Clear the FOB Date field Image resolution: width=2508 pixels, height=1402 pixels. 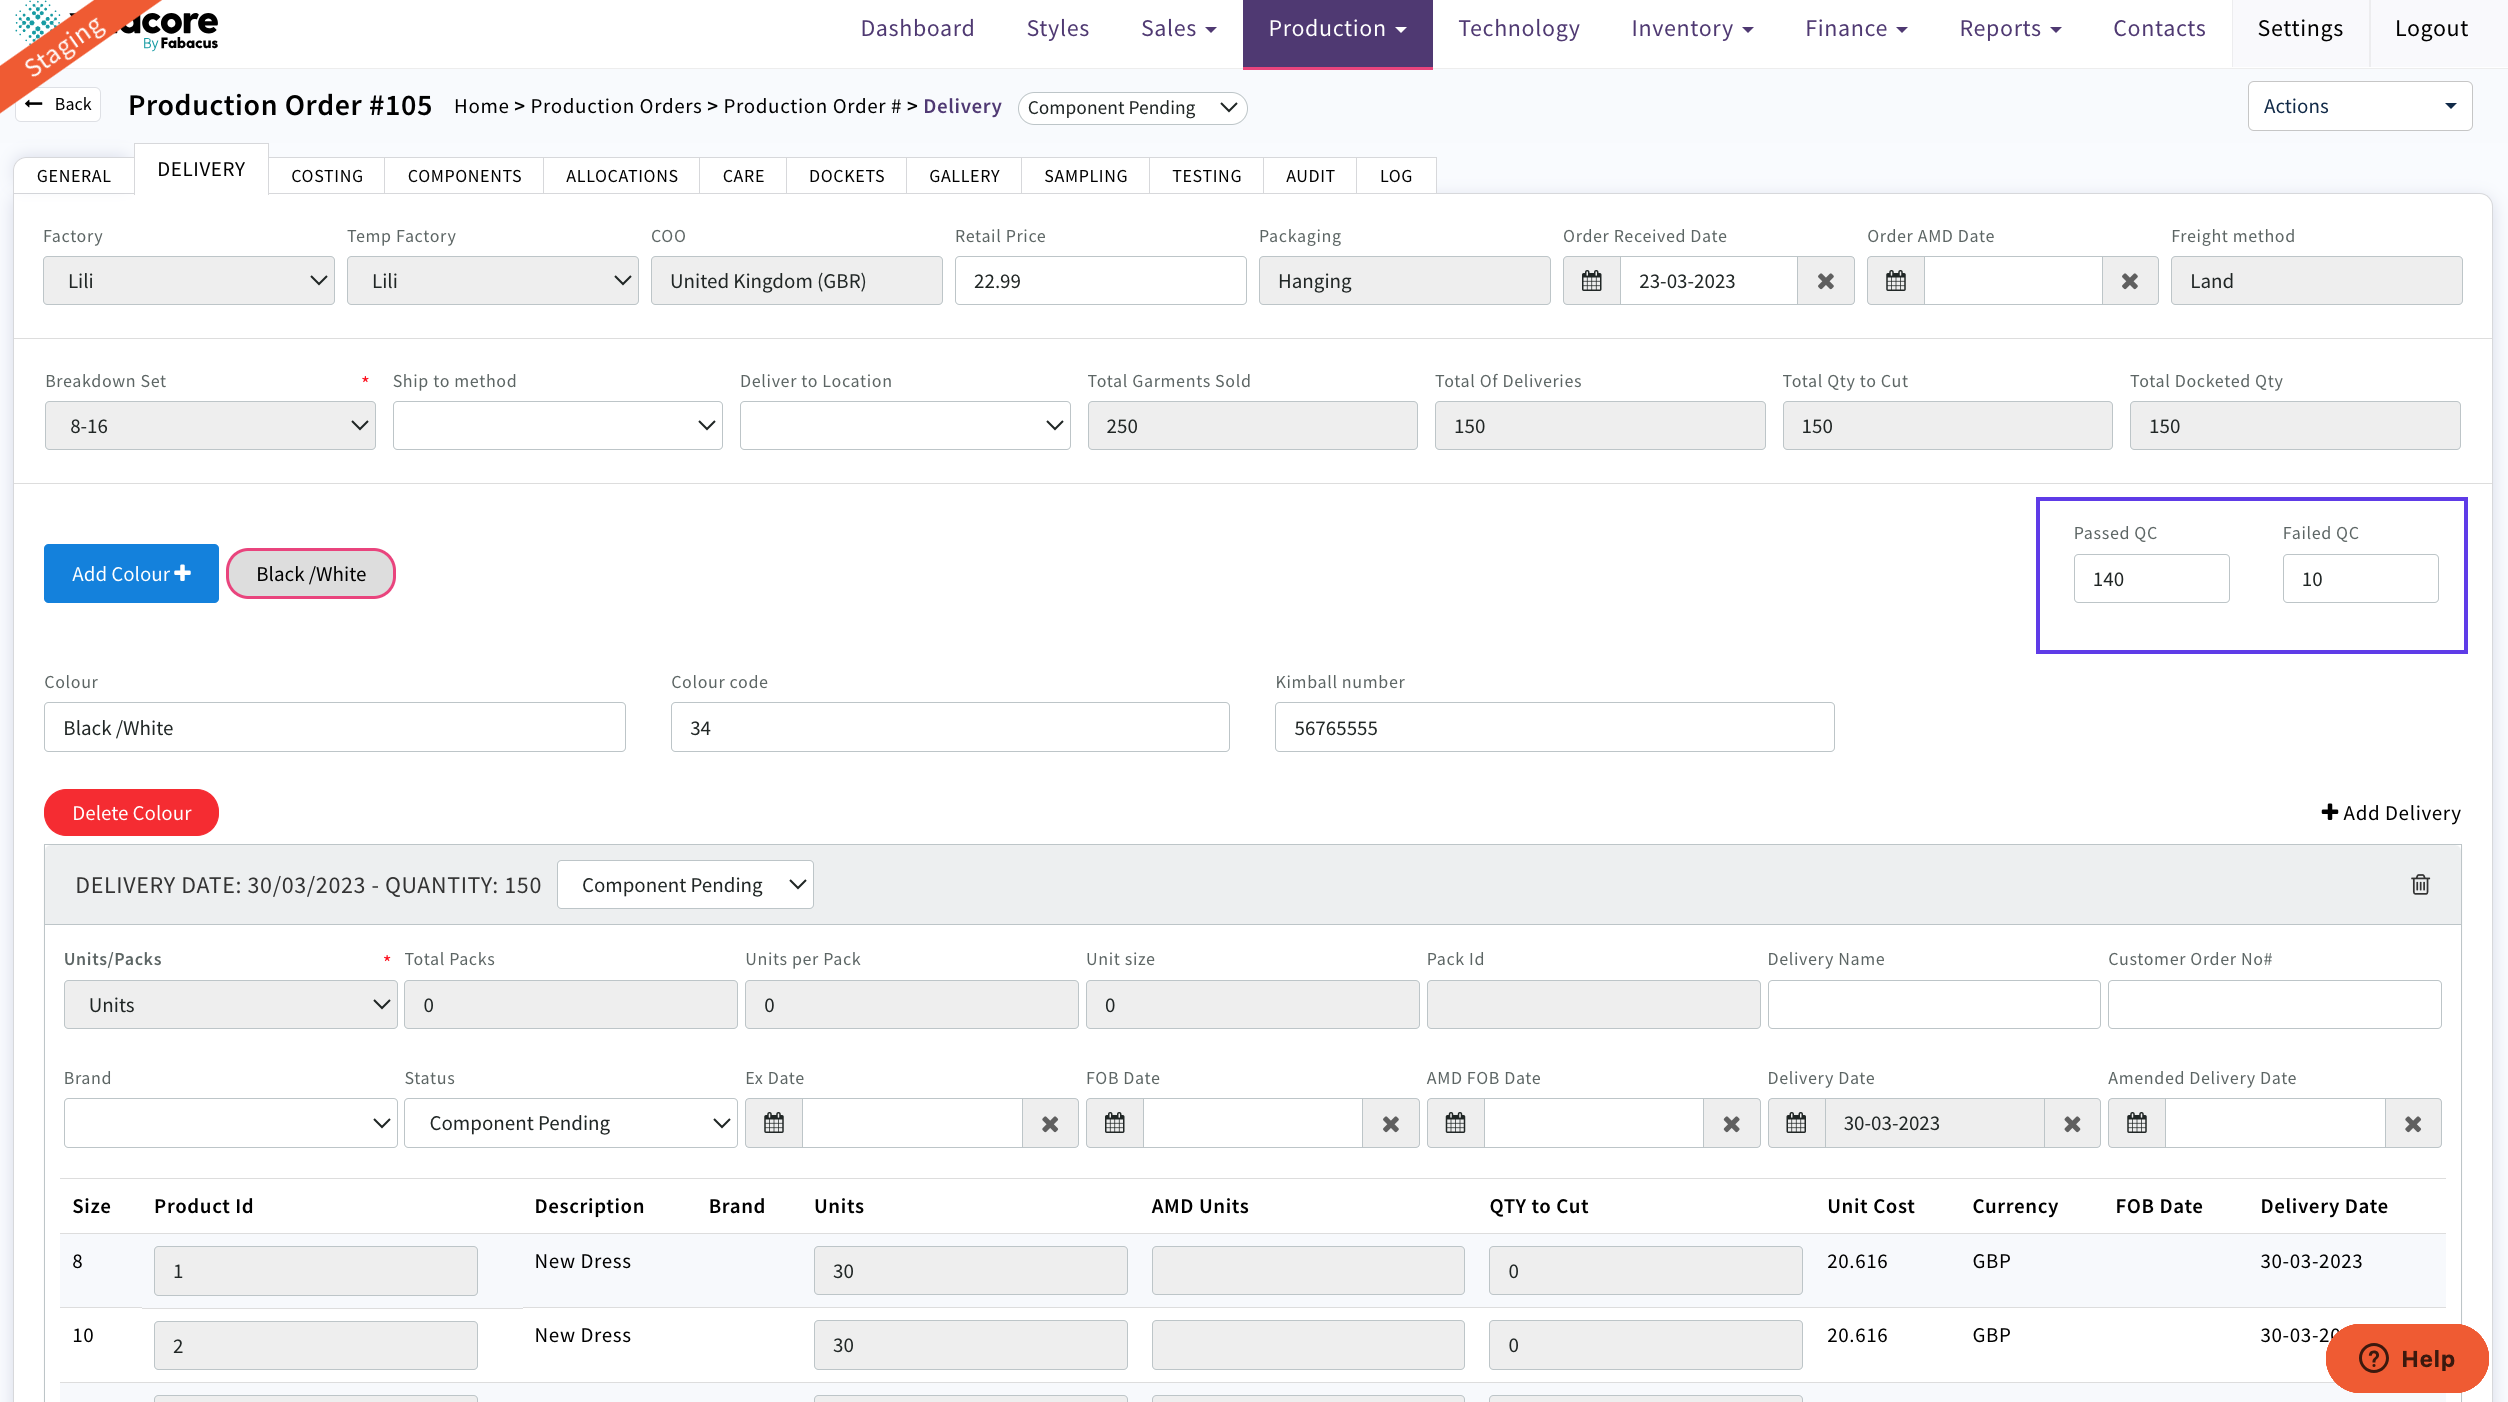1390,1123
